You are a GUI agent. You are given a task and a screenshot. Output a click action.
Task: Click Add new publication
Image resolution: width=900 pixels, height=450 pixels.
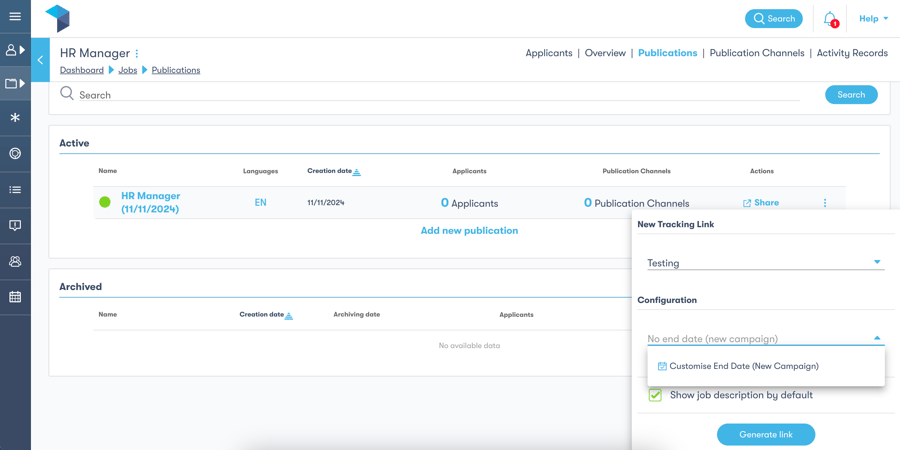coord(470,231)
